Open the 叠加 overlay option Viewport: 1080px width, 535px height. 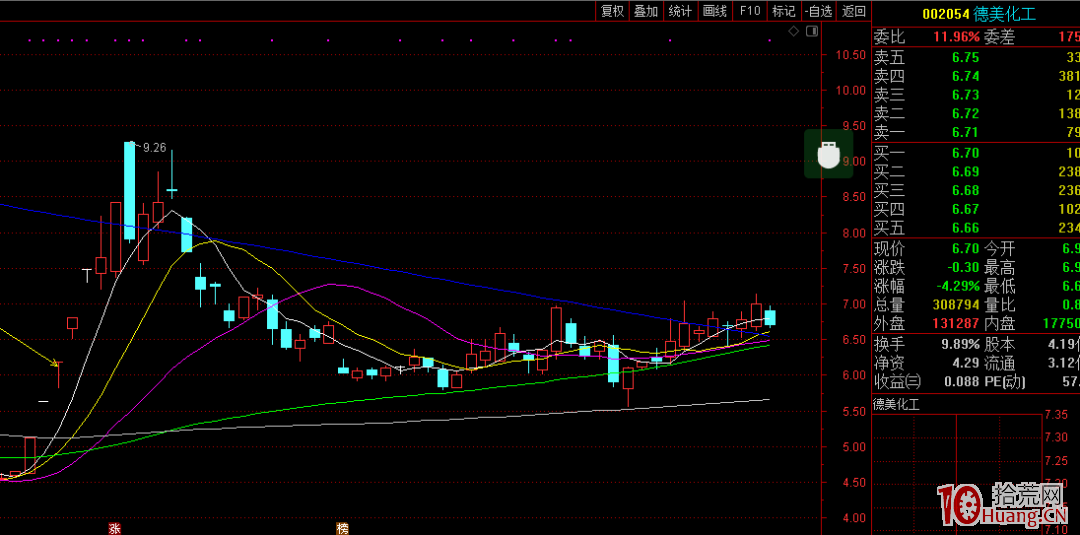click(646, 11)
